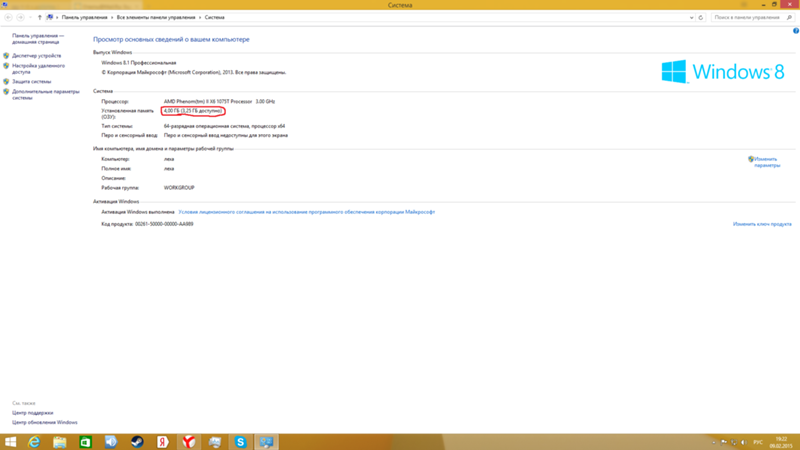The height and width of the screenshot is (450, 800).
Task: Select Windows 8.1 Профессиональная text
Action: pyautogui.click(x=139, y=63)
